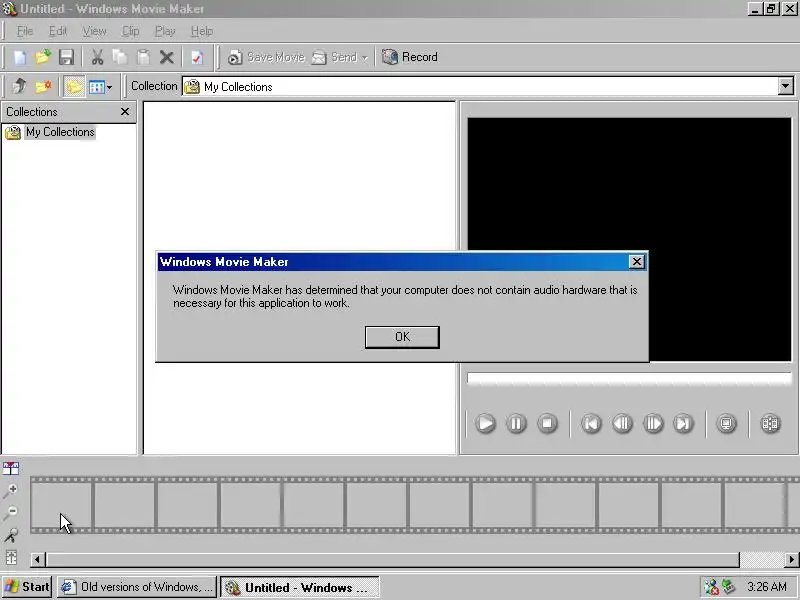This screenshot has height=600, width=800.
Task: Click the 3:26 AM clock
Action: click(x=767, y=587)
